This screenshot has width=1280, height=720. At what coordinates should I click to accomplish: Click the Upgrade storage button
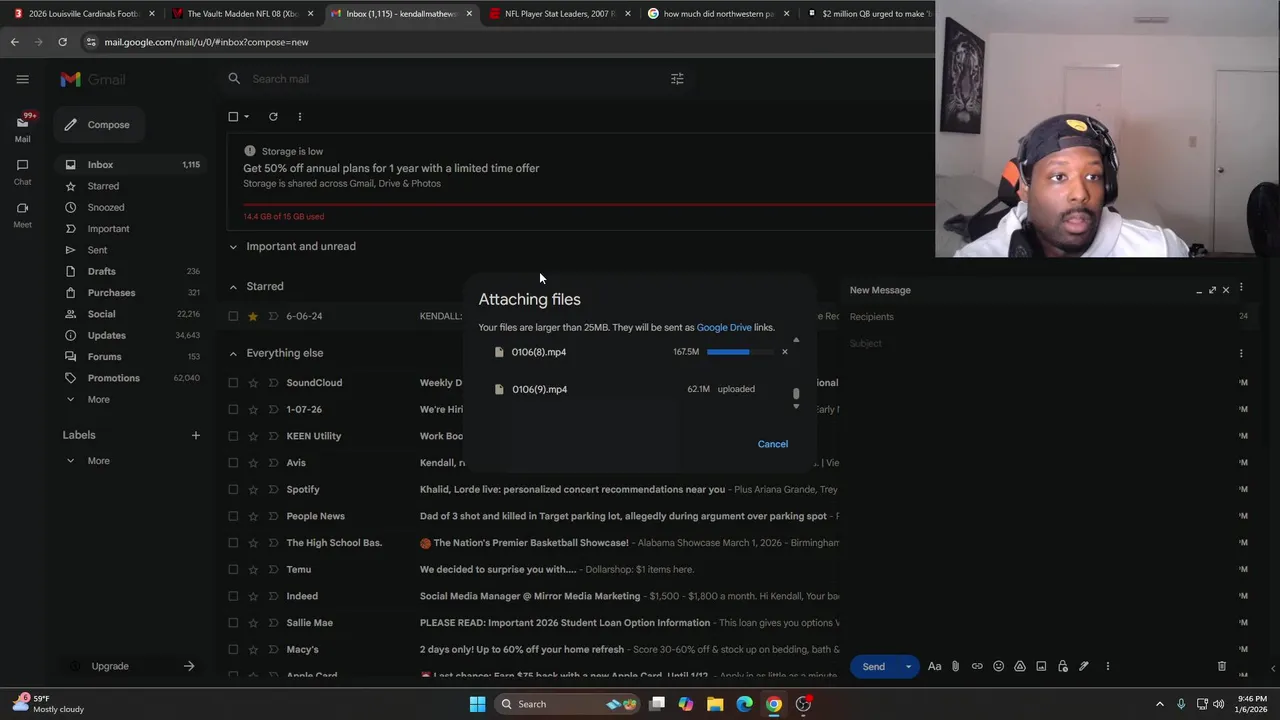[134, 666]
